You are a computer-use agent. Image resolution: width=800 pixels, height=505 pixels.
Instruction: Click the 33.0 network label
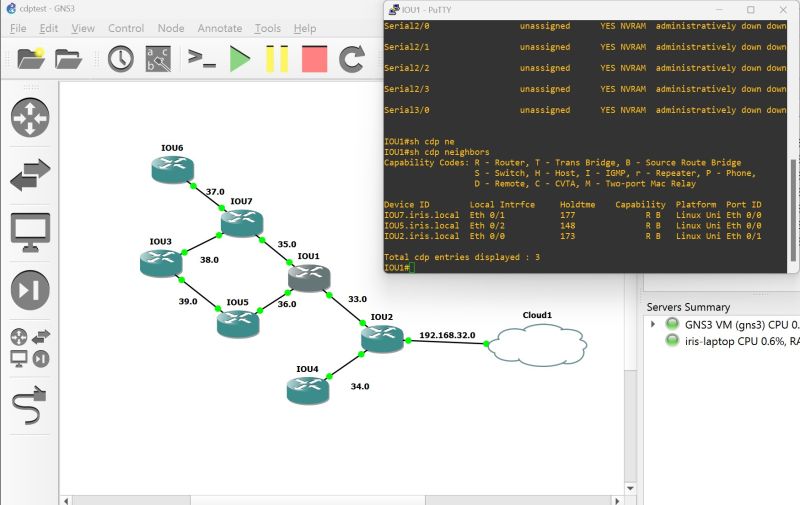pyautogui.click(x=357, y=299)
